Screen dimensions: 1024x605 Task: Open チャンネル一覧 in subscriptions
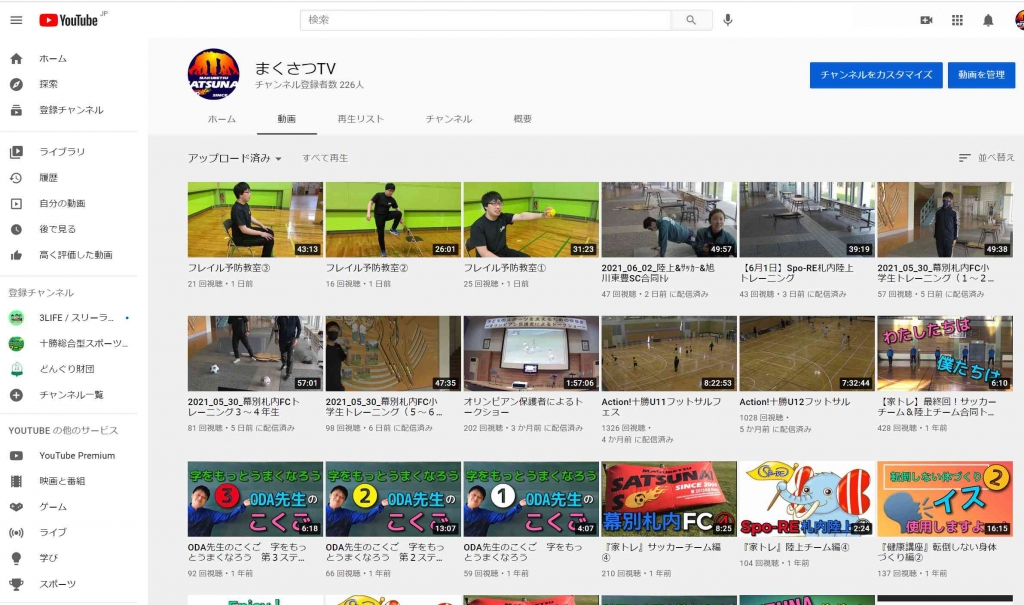pyautogui.click(x=71, y=395)
